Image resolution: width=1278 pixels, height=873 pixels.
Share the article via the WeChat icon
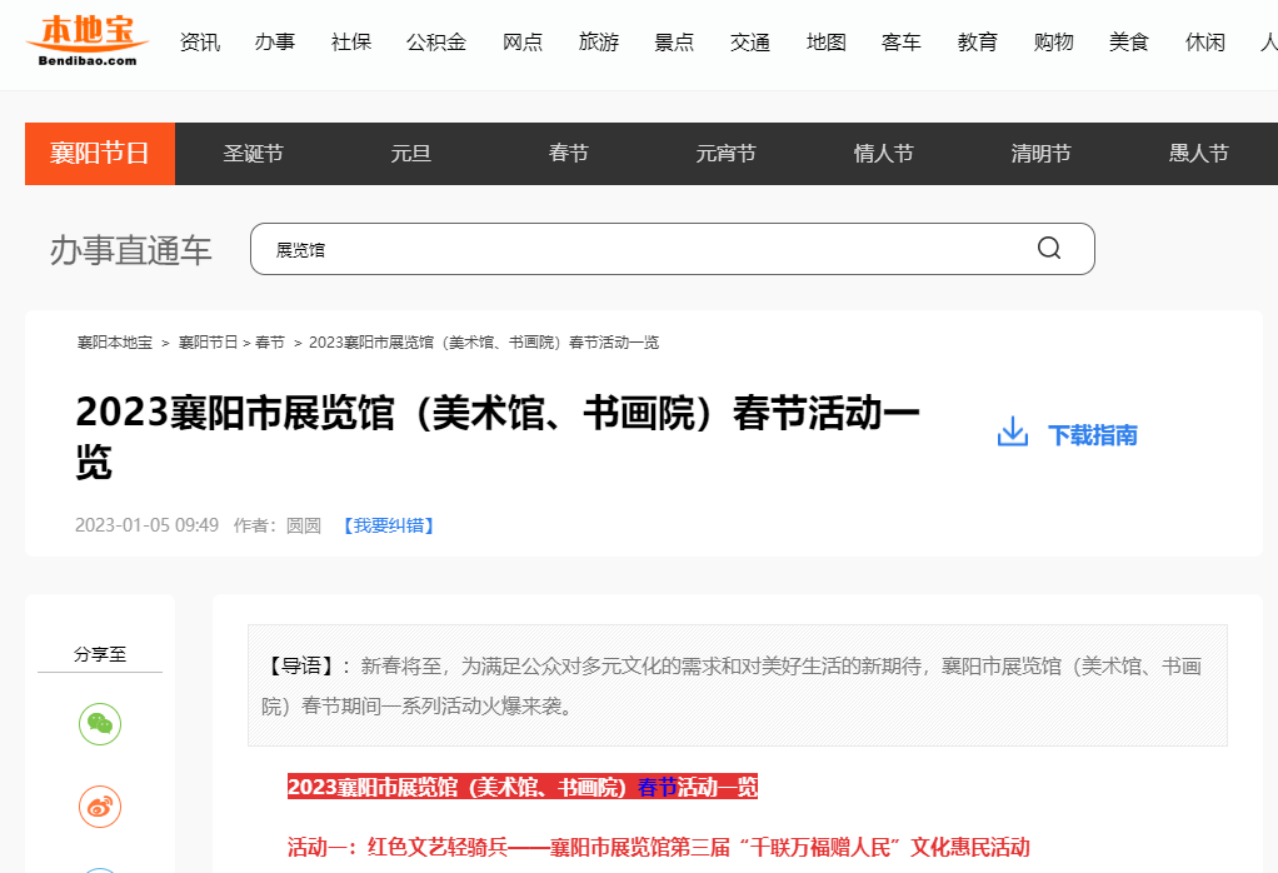tap(99, 724)
